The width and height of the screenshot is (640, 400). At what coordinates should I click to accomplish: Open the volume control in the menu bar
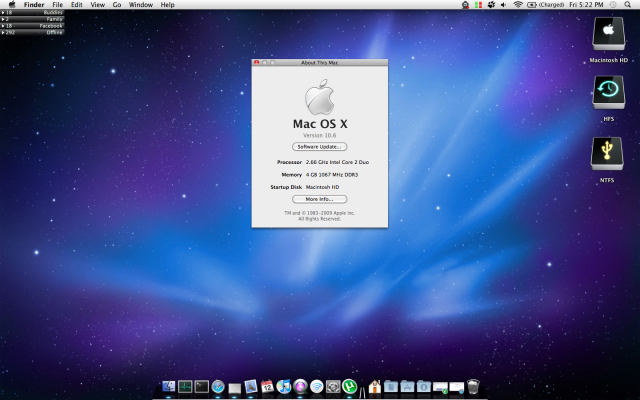pos(503,4)
